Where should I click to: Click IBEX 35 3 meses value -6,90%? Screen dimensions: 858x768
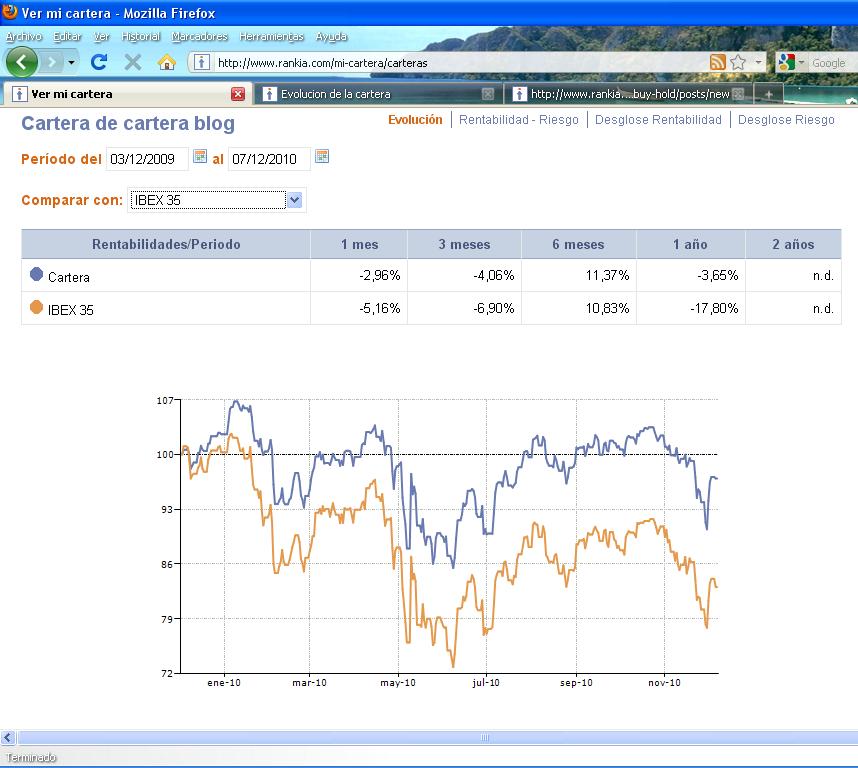[494, 309]
